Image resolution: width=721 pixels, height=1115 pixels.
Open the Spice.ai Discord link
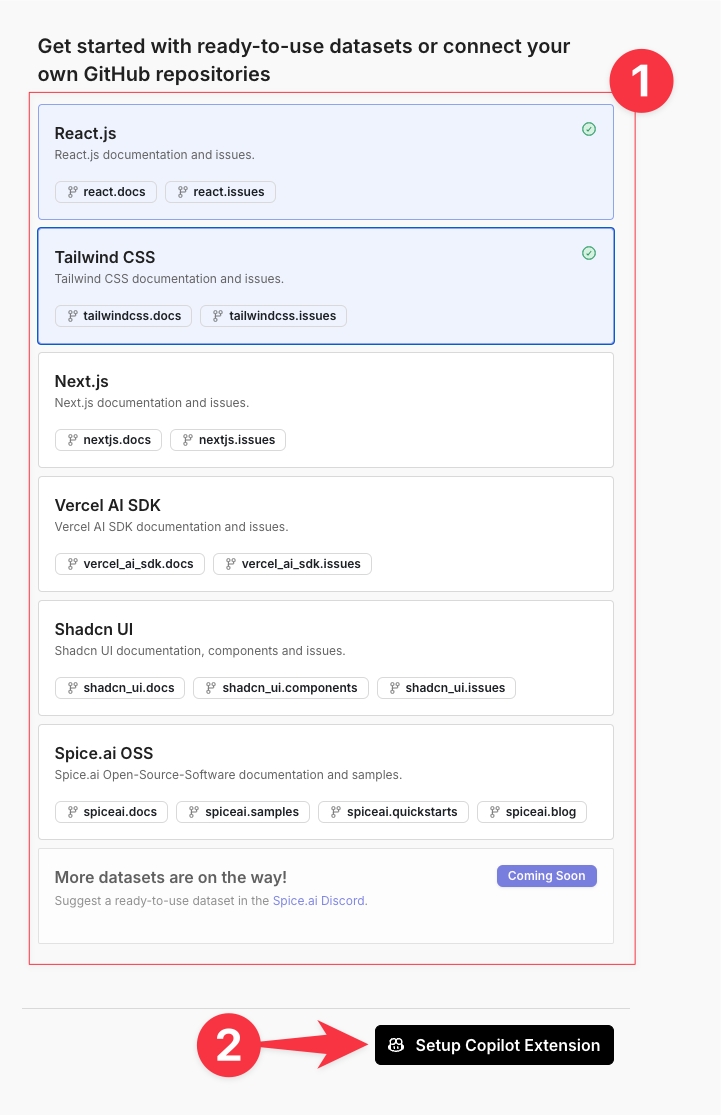319,901
